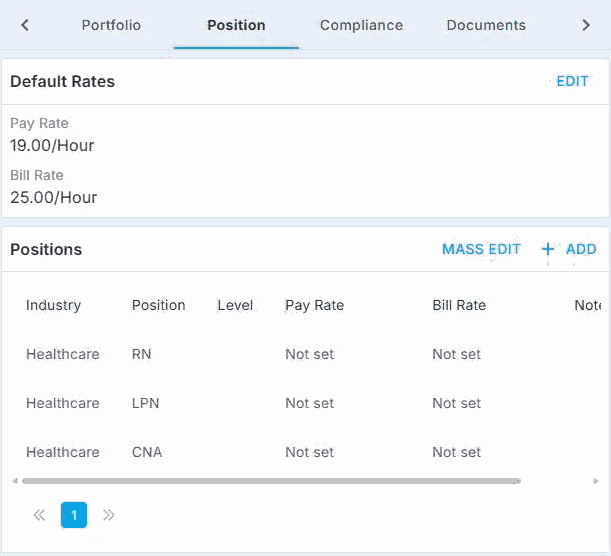Click Bill Rate 'Not set' in CNA row
The image size is (611, 556).
[456, 452]
